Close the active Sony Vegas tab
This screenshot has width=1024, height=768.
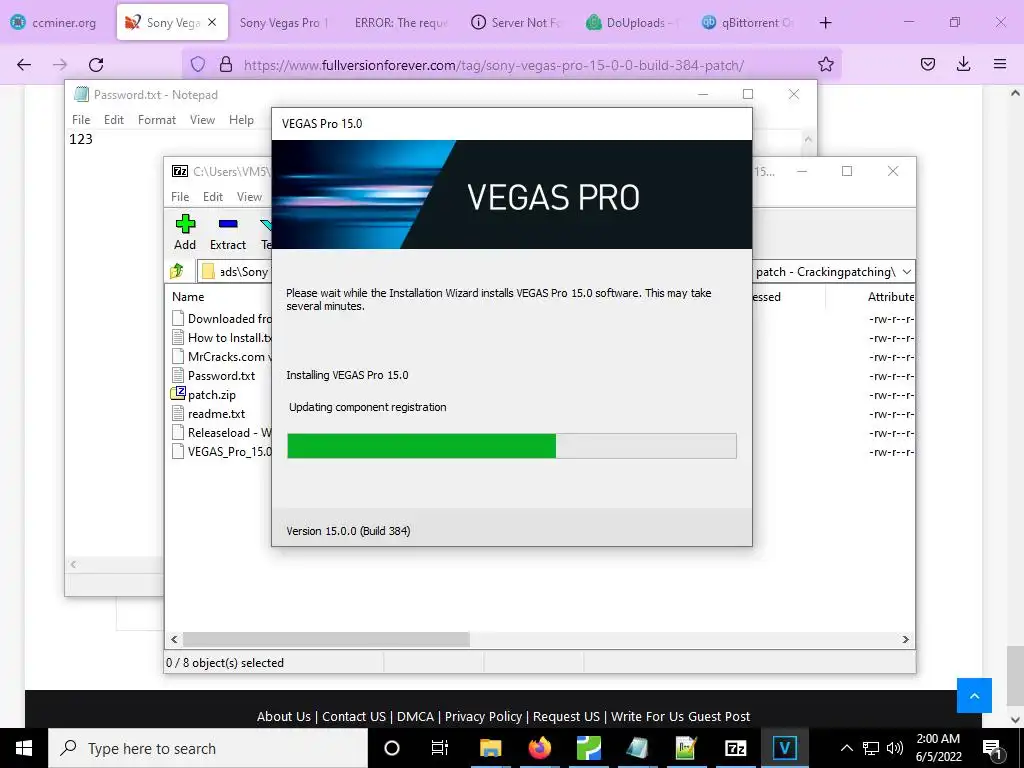212,22
